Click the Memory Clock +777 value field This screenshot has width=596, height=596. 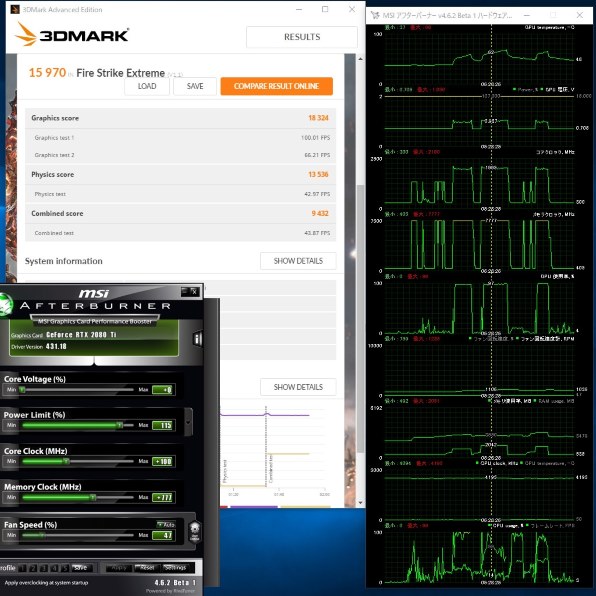163,497
